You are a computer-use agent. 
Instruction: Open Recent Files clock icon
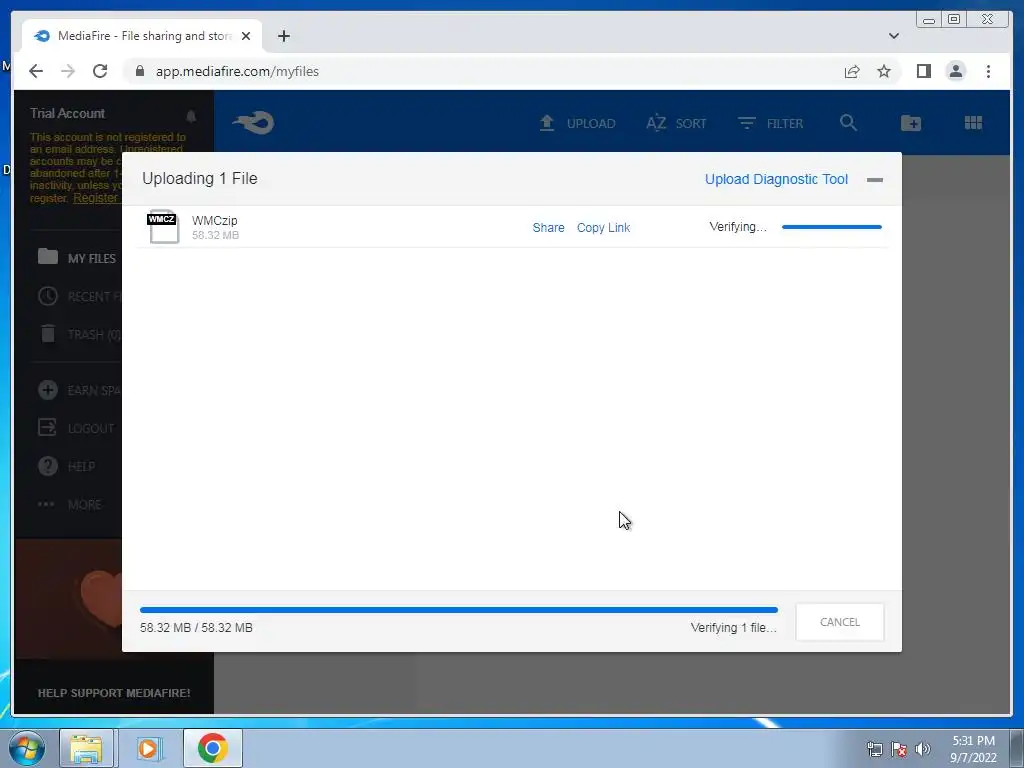pyautogui.click(x=48, y=296)
